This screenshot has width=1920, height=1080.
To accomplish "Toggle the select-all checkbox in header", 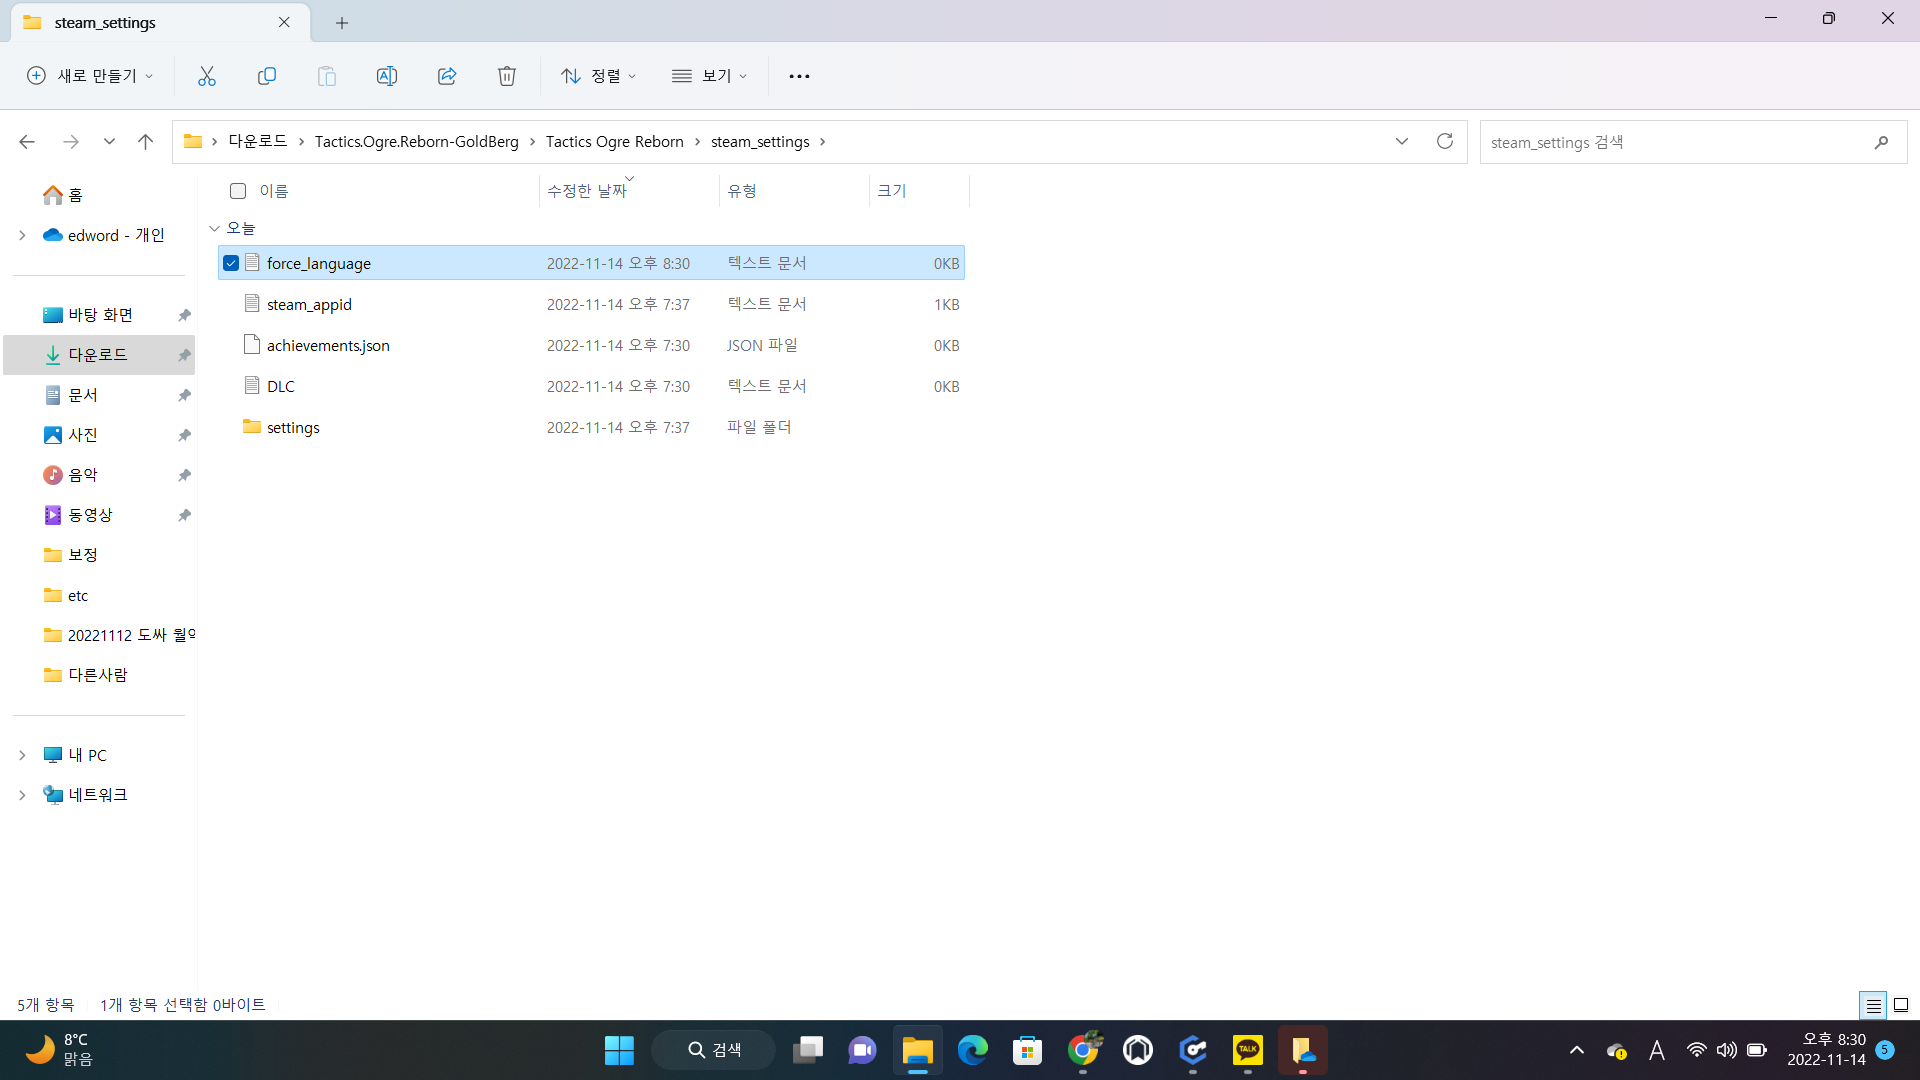I will point(238,191).
